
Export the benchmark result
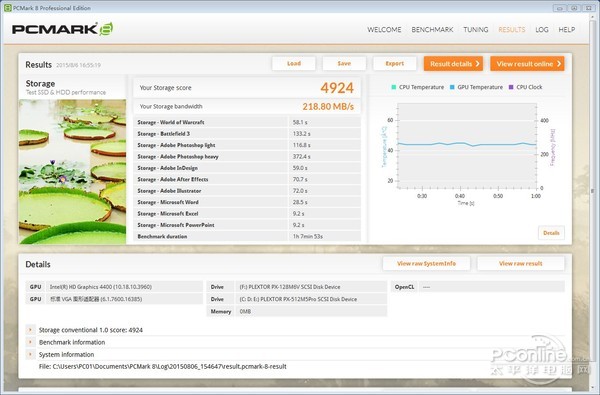(x=395, y=64)
